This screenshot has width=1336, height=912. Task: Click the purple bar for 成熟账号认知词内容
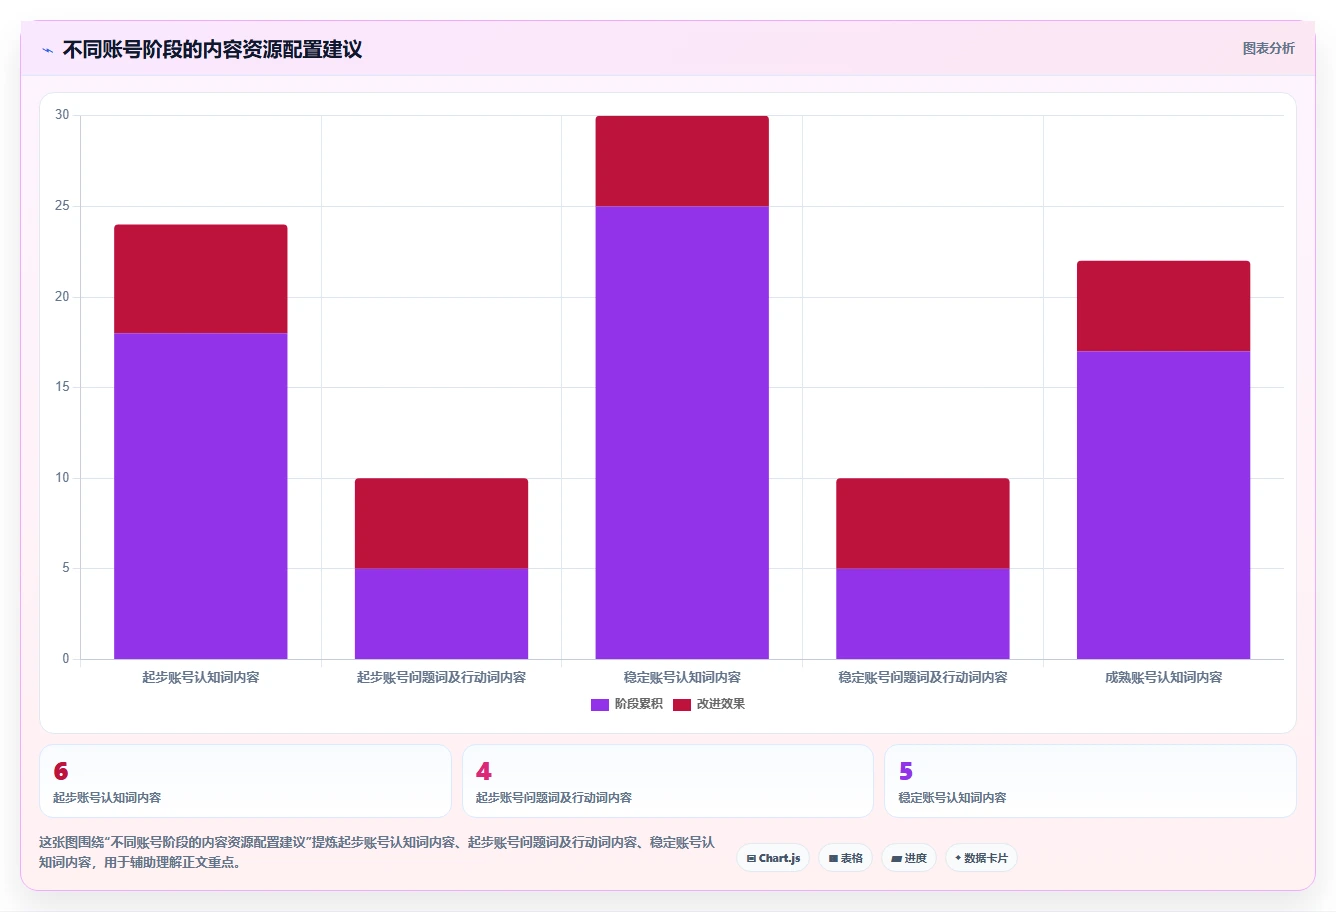point(1163,505)
